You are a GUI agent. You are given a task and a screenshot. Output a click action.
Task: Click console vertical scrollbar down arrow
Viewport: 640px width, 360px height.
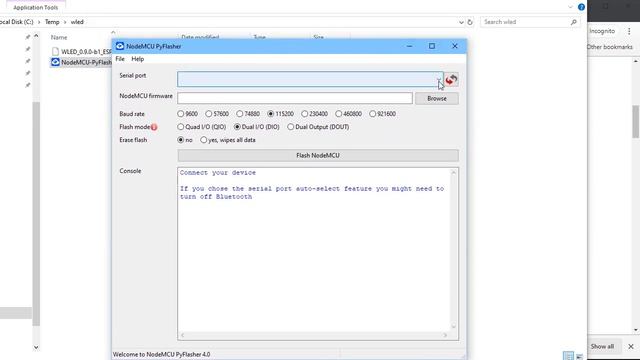[x=453, y=326]
